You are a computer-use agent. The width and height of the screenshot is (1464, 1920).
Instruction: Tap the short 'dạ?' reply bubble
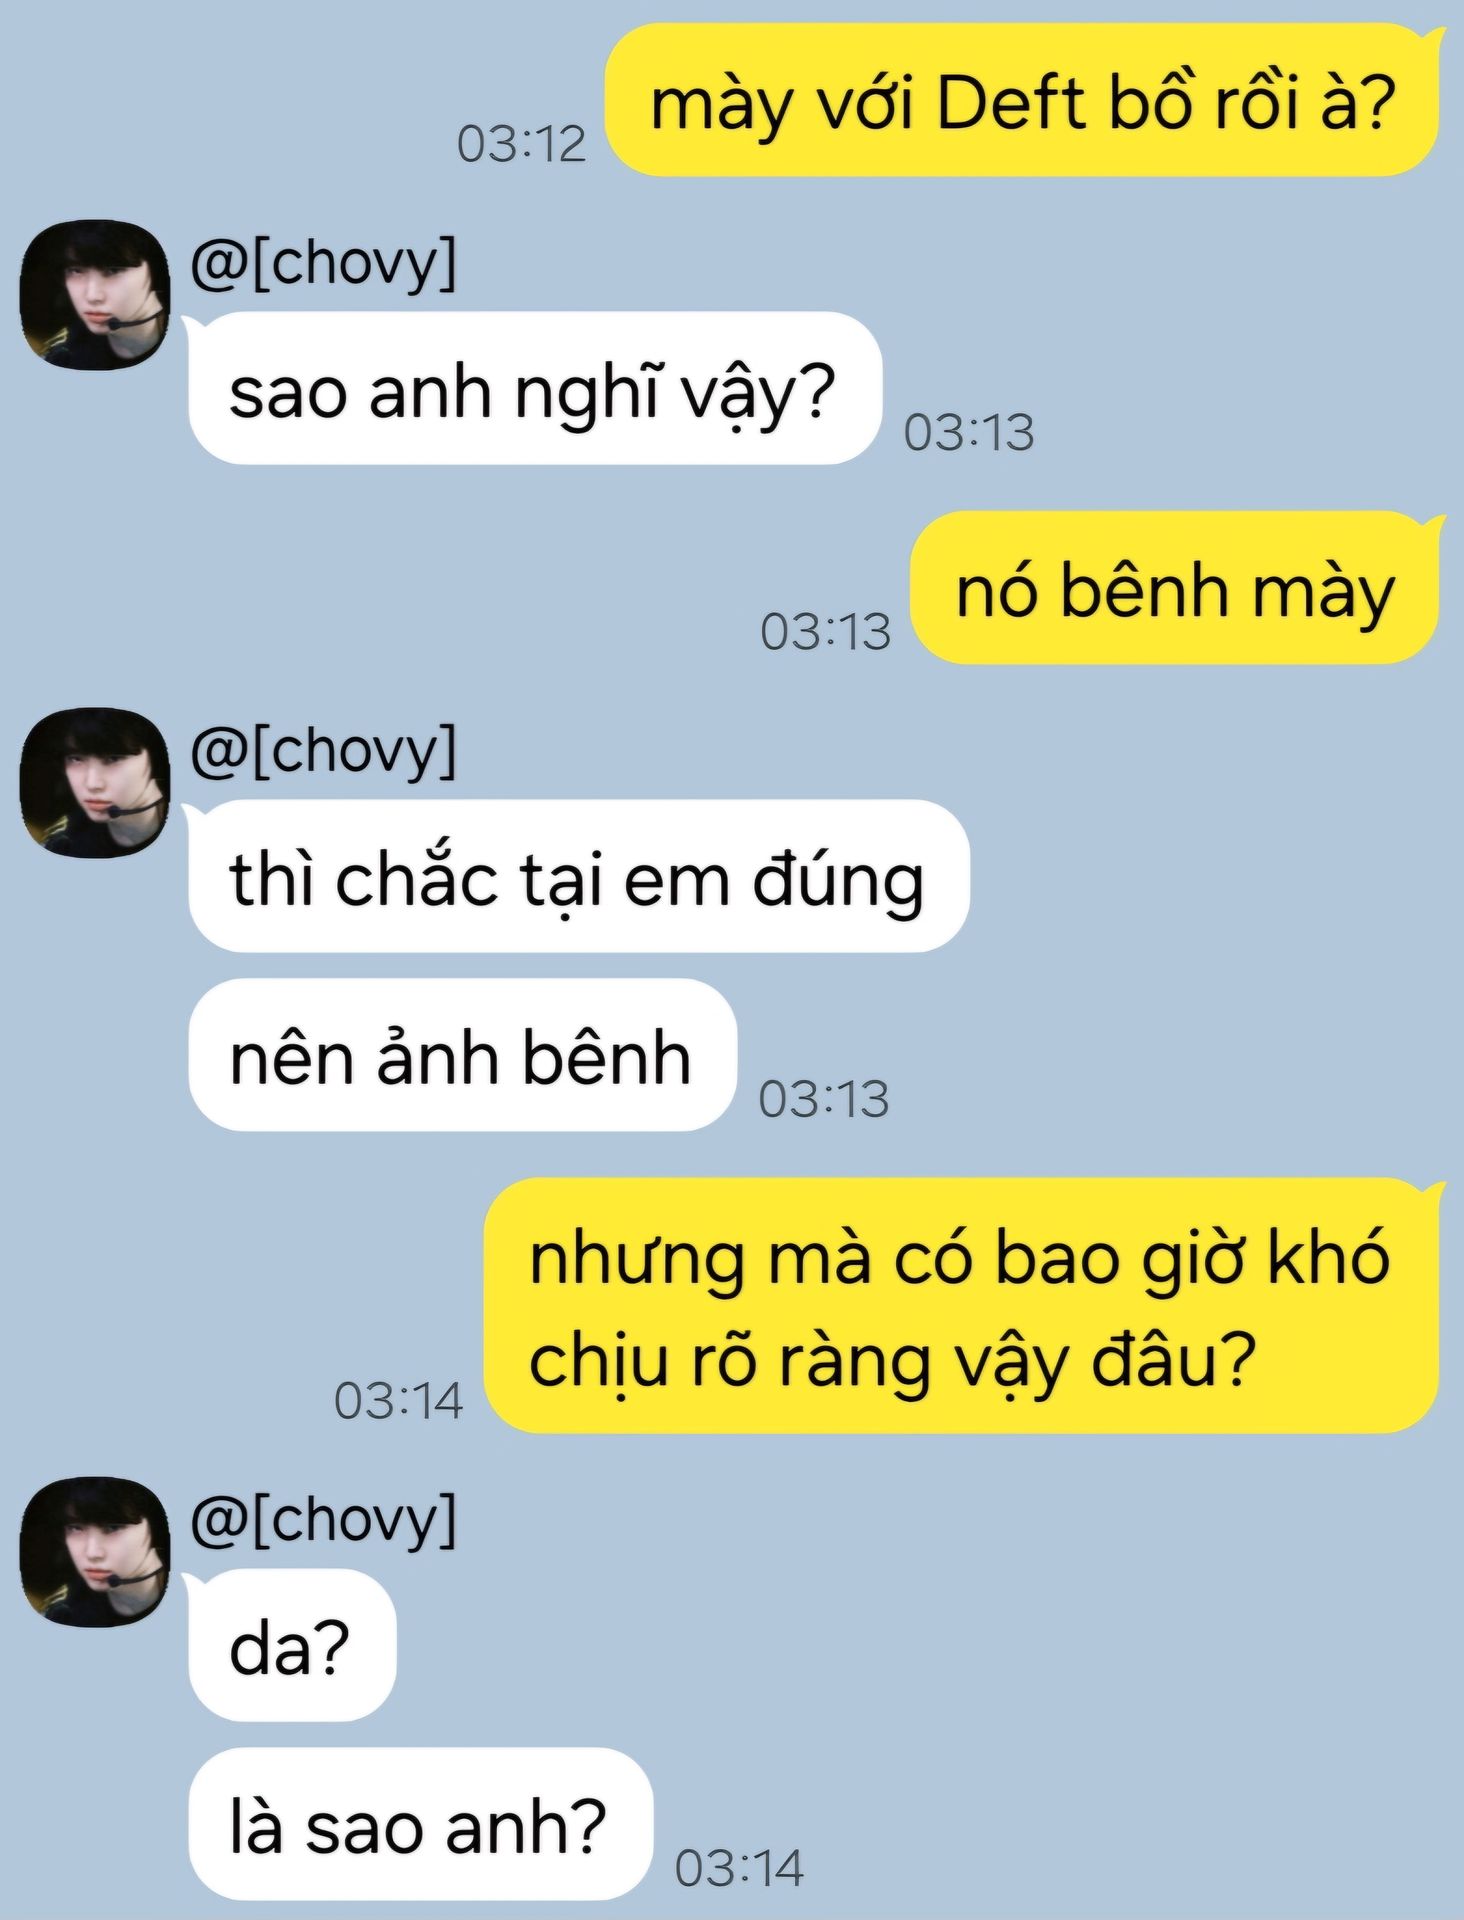(x=292, y=1645)
